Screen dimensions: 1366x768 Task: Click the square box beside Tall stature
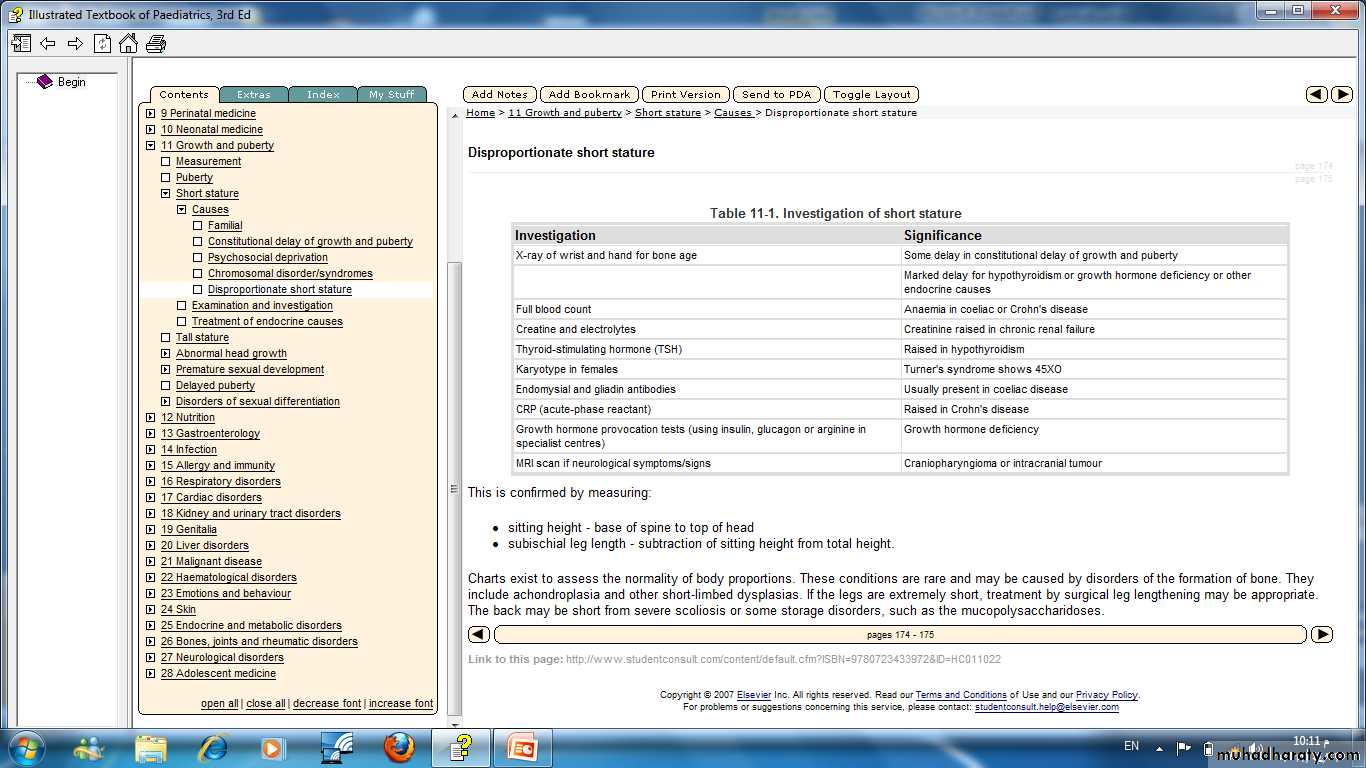pyautogui.click(x=166, y=338)
